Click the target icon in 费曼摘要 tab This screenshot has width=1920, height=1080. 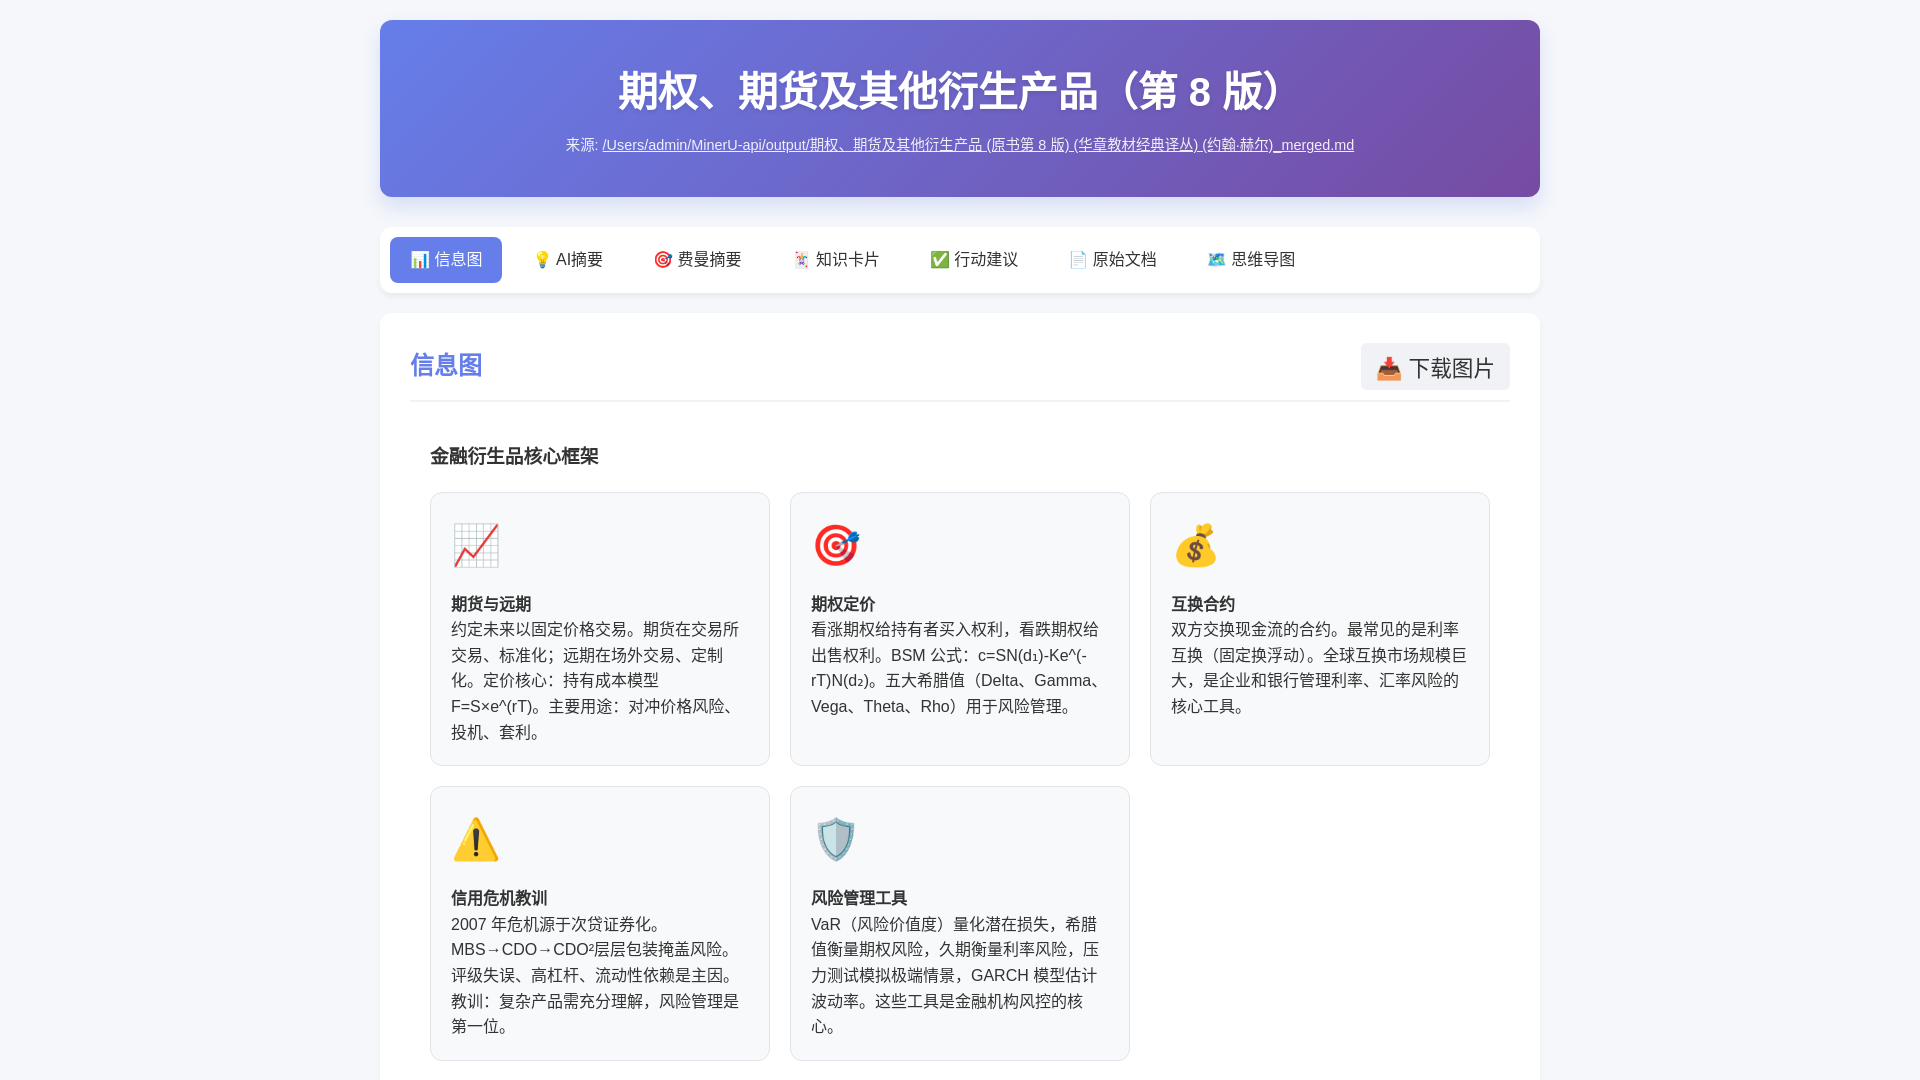click(663, 260)
